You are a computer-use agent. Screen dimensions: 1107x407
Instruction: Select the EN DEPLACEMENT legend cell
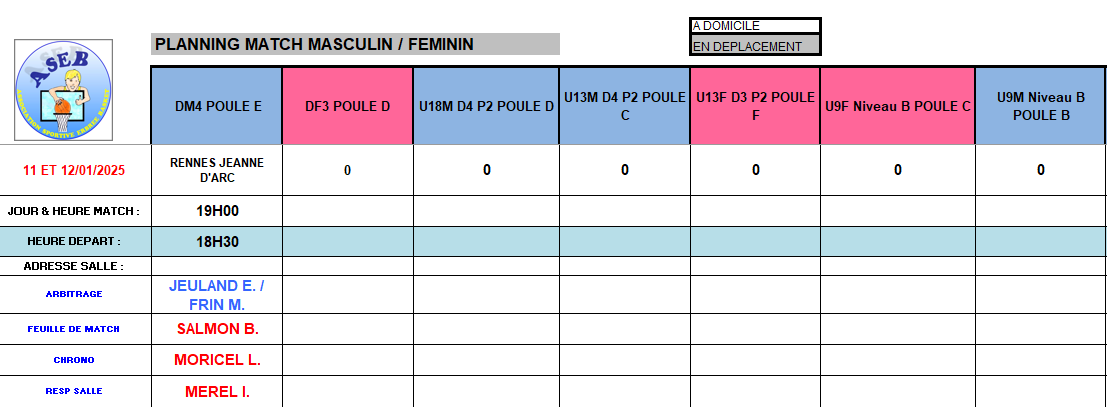click(755, 46)
